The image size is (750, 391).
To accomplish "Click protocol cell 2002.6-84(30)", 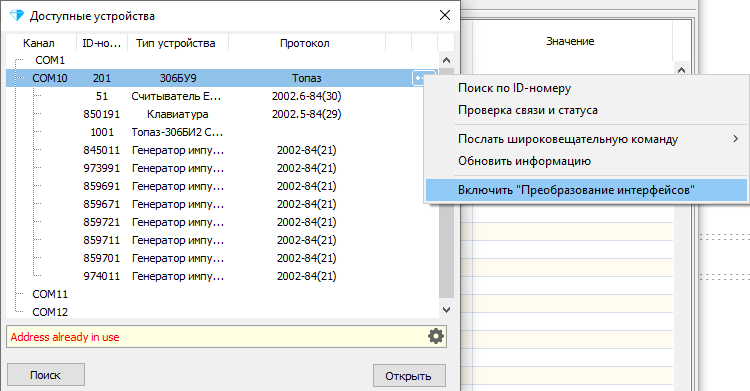I will pyautogui.click(x=307, y=96).
